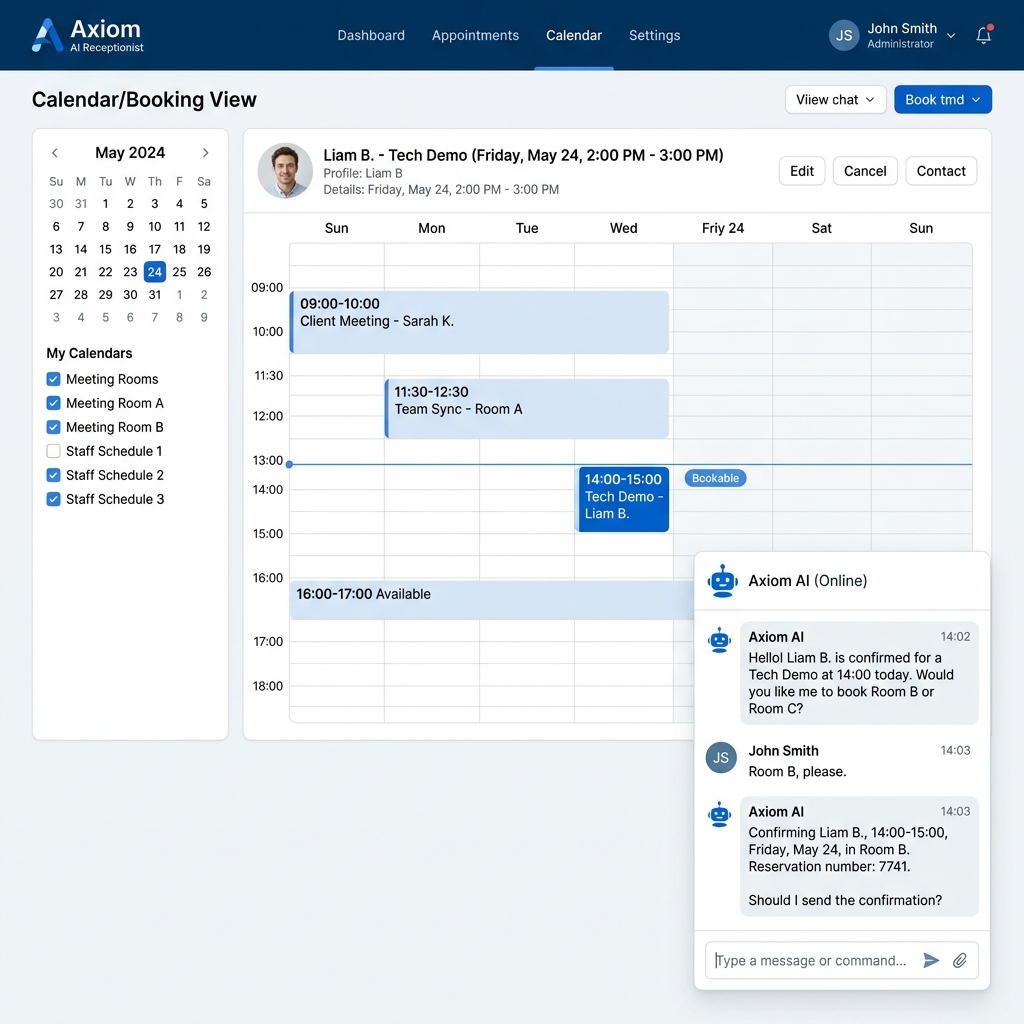Open the Appointments tab
This screenshot has width=1024, height=1024.
tap(475, 35)
